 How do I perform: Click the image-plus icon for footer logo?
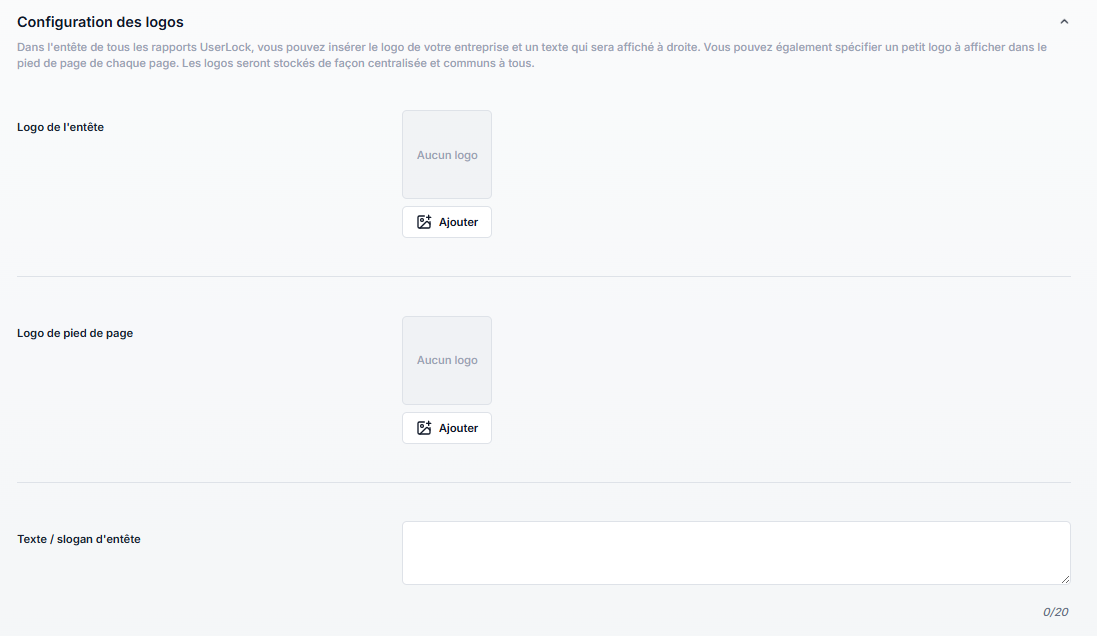[x=424, y=428]
